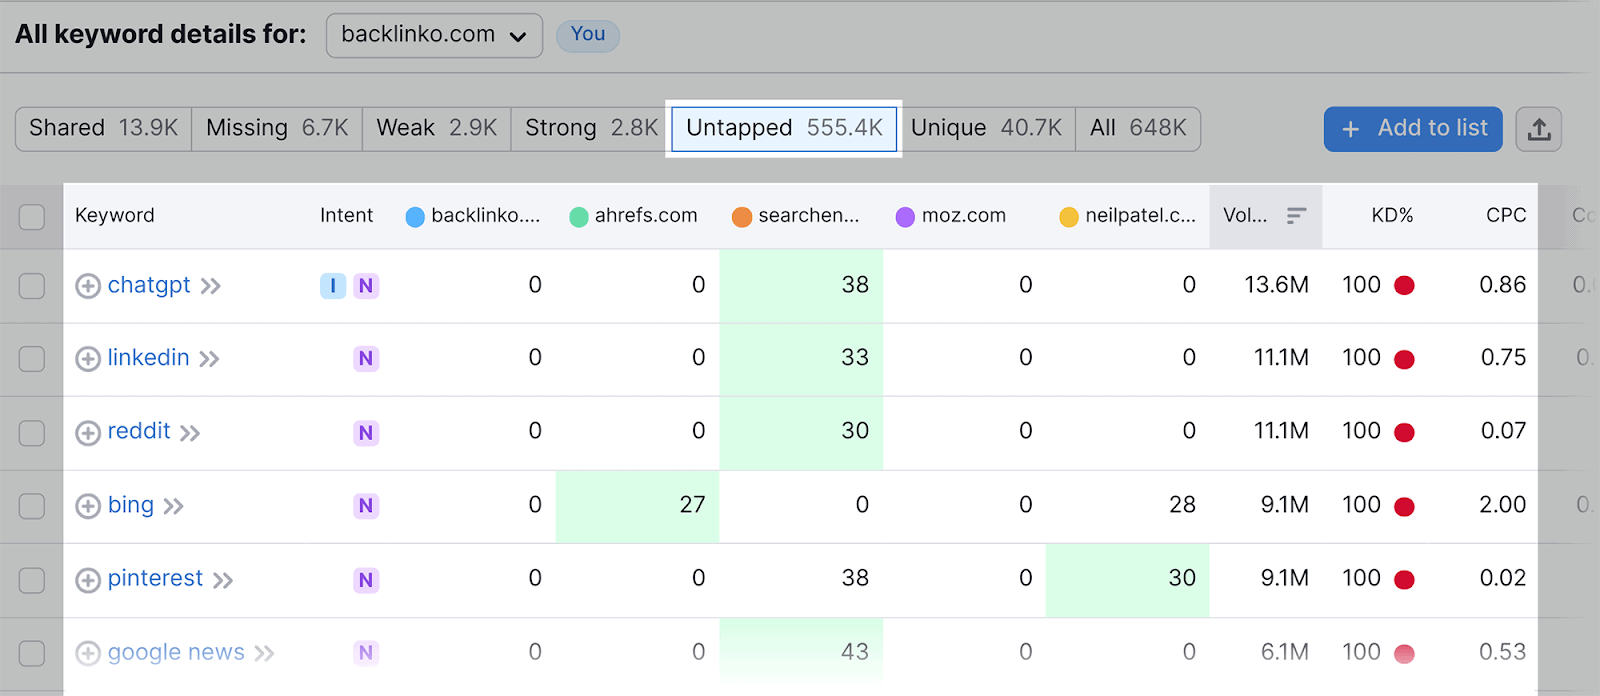Open the bing keyword link
This screenshot has height=696, width=1600.
(131, 505)
